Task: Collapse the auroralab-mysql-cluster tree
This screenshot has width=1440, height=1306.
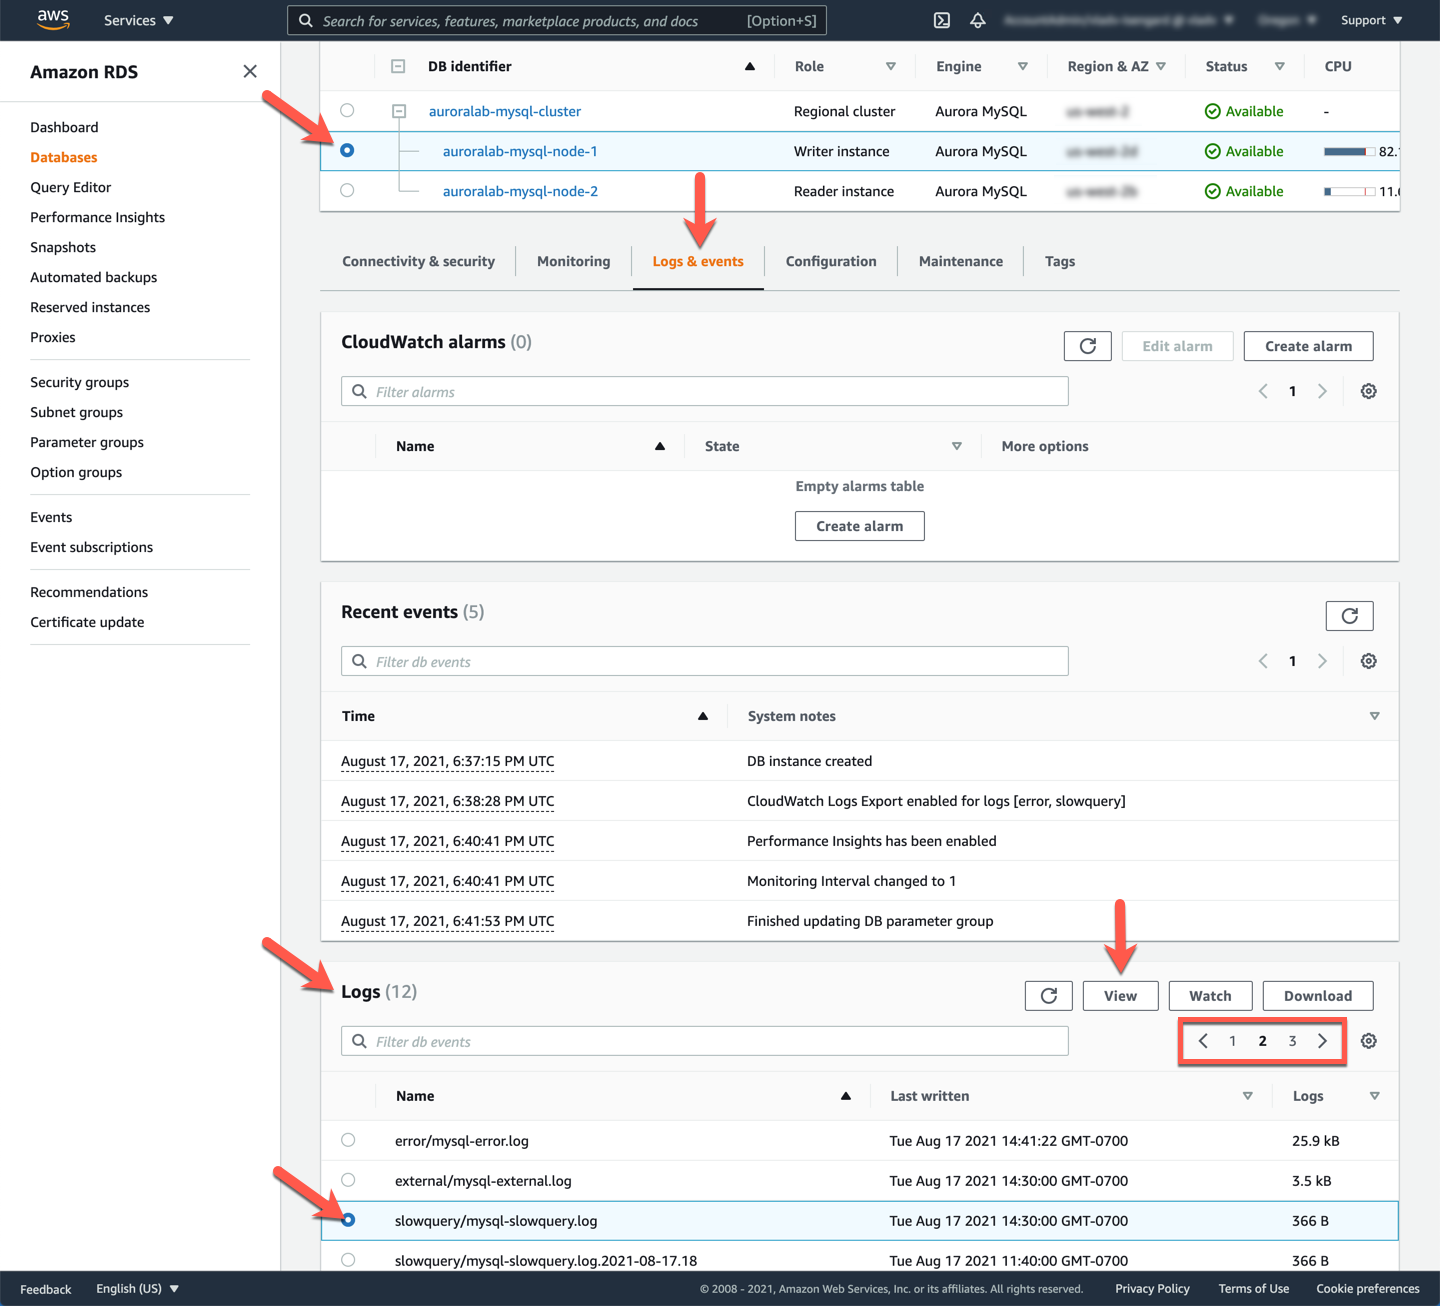Action: coord(399,111)
